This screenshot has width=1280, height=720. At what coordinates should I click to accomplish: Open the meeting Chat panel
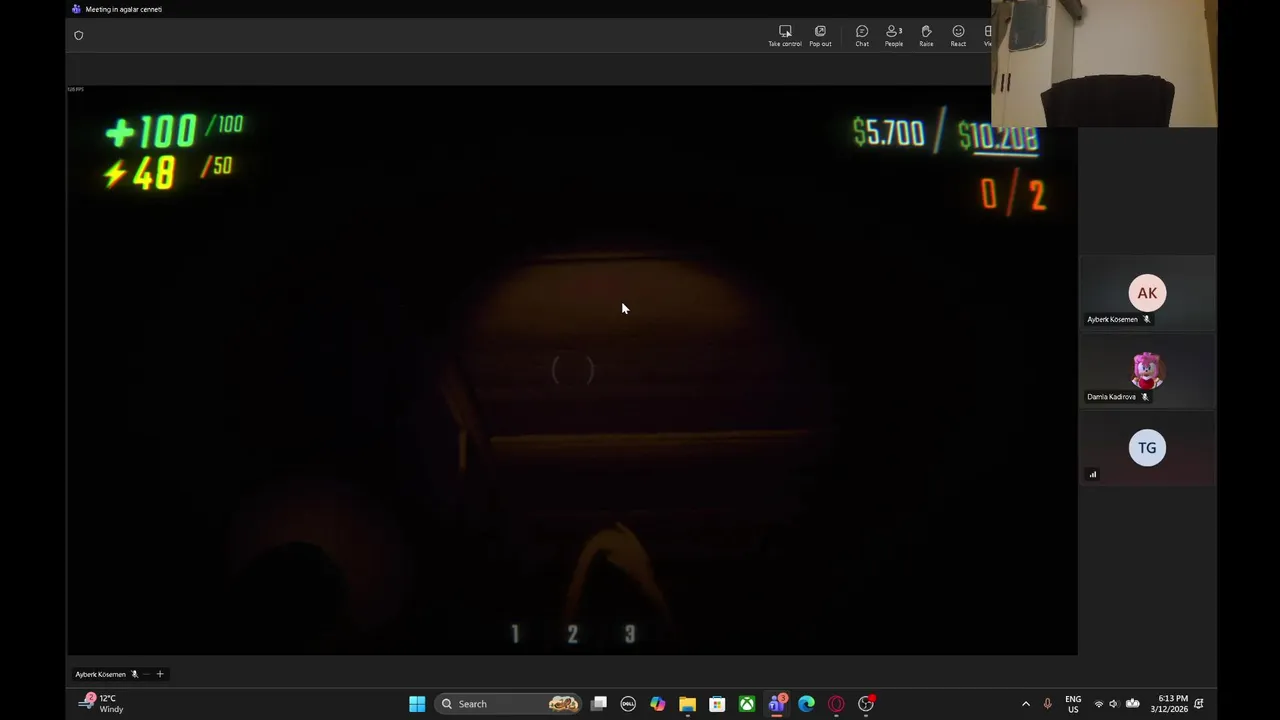[862, 36]
